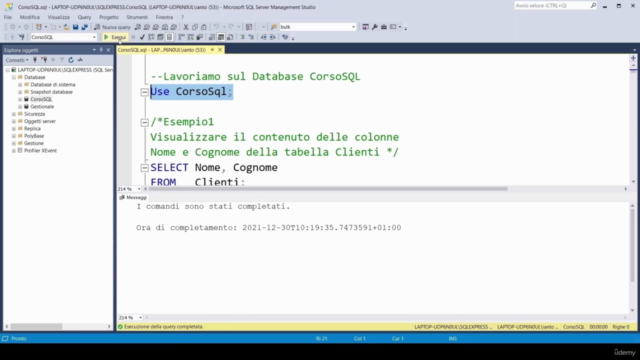Close the CorsoSQL.sql tab
640x360 pixels.
click(220, 50)
